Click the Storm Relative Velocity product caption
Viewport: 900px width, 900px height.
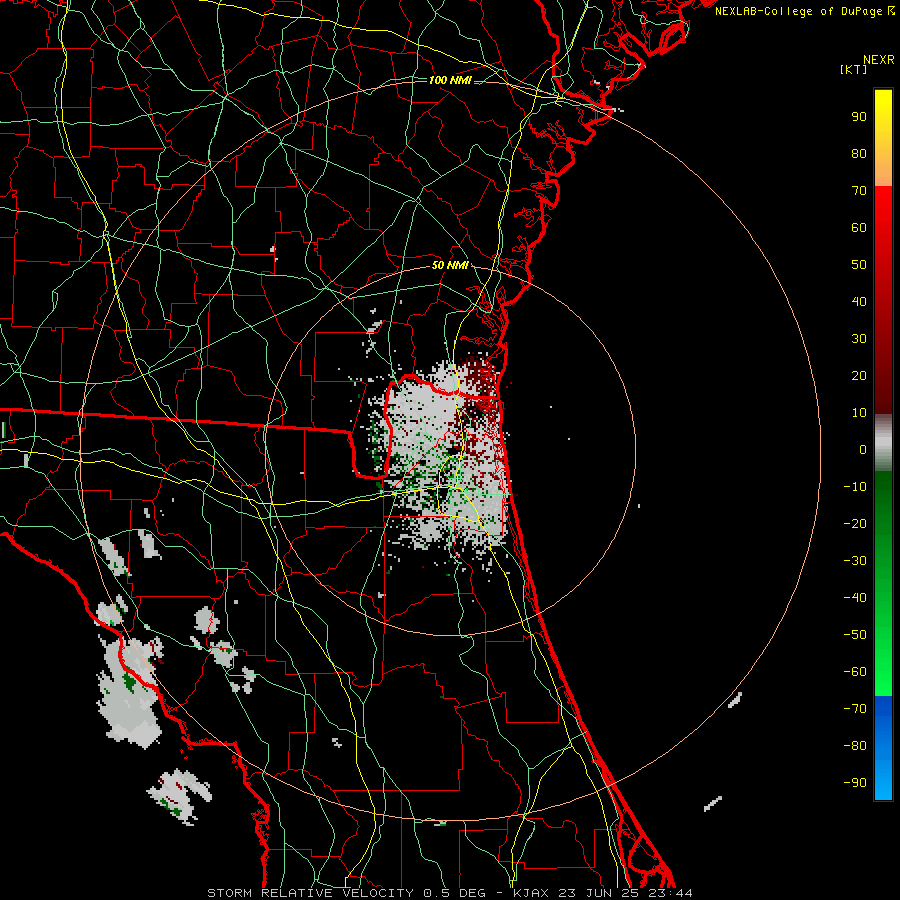[450, 893]
